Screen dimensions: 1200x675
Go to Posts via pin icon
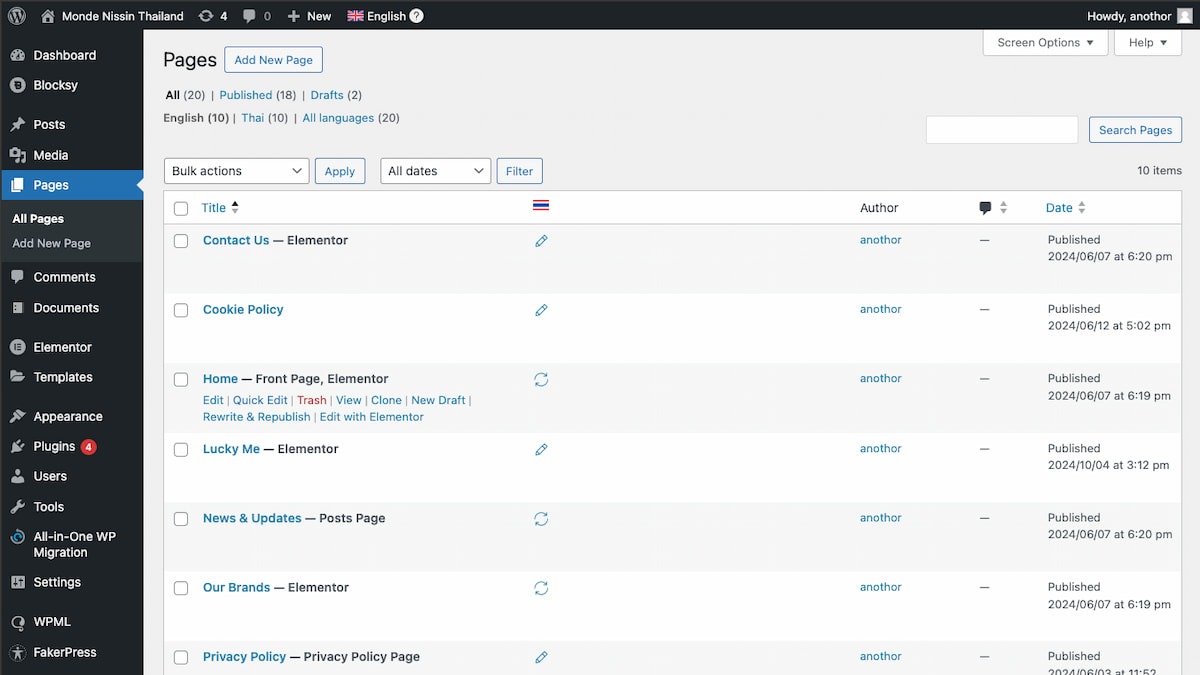17,125
